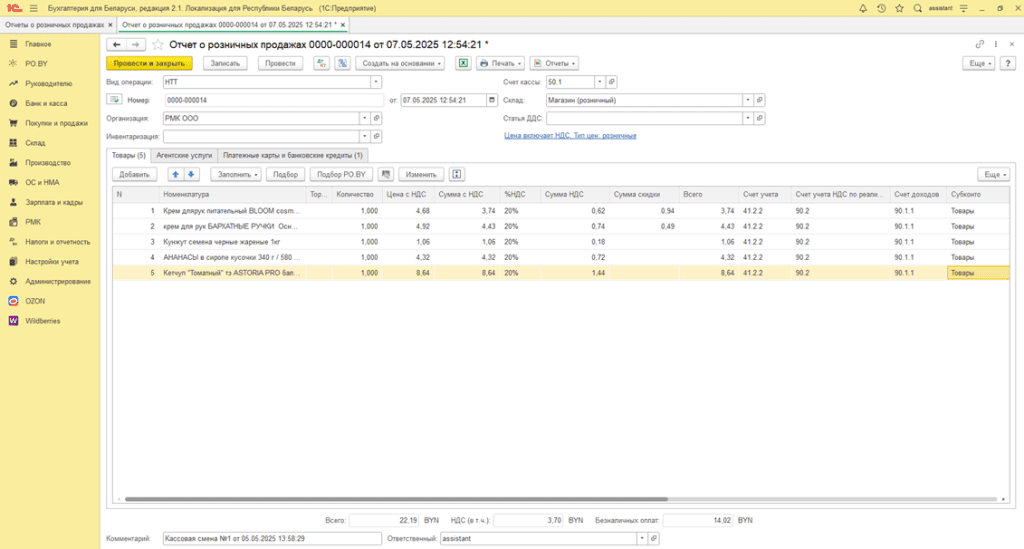
Task: Expand the Инвентаризация dropdown arrow
Action: (364, 136)
